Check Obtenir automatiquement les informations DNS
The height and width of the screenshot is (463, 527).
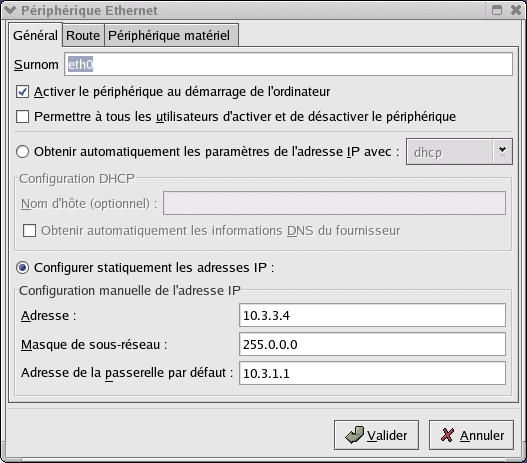coord(29,231)
